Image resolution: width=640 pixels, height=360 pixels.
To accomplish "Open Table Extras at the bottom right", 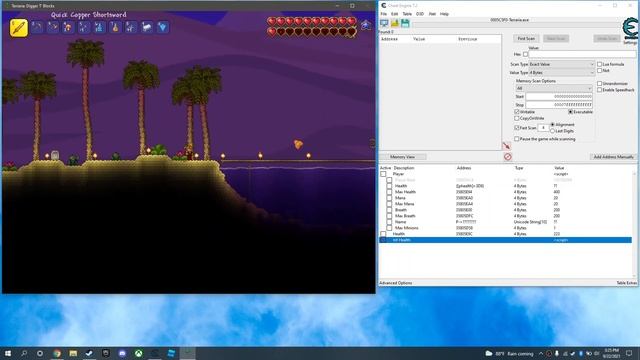I will (627, 283).
